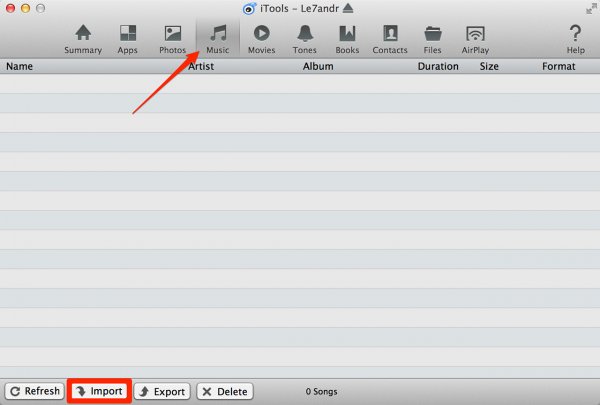Open the Summary home section

coord(83,39)
